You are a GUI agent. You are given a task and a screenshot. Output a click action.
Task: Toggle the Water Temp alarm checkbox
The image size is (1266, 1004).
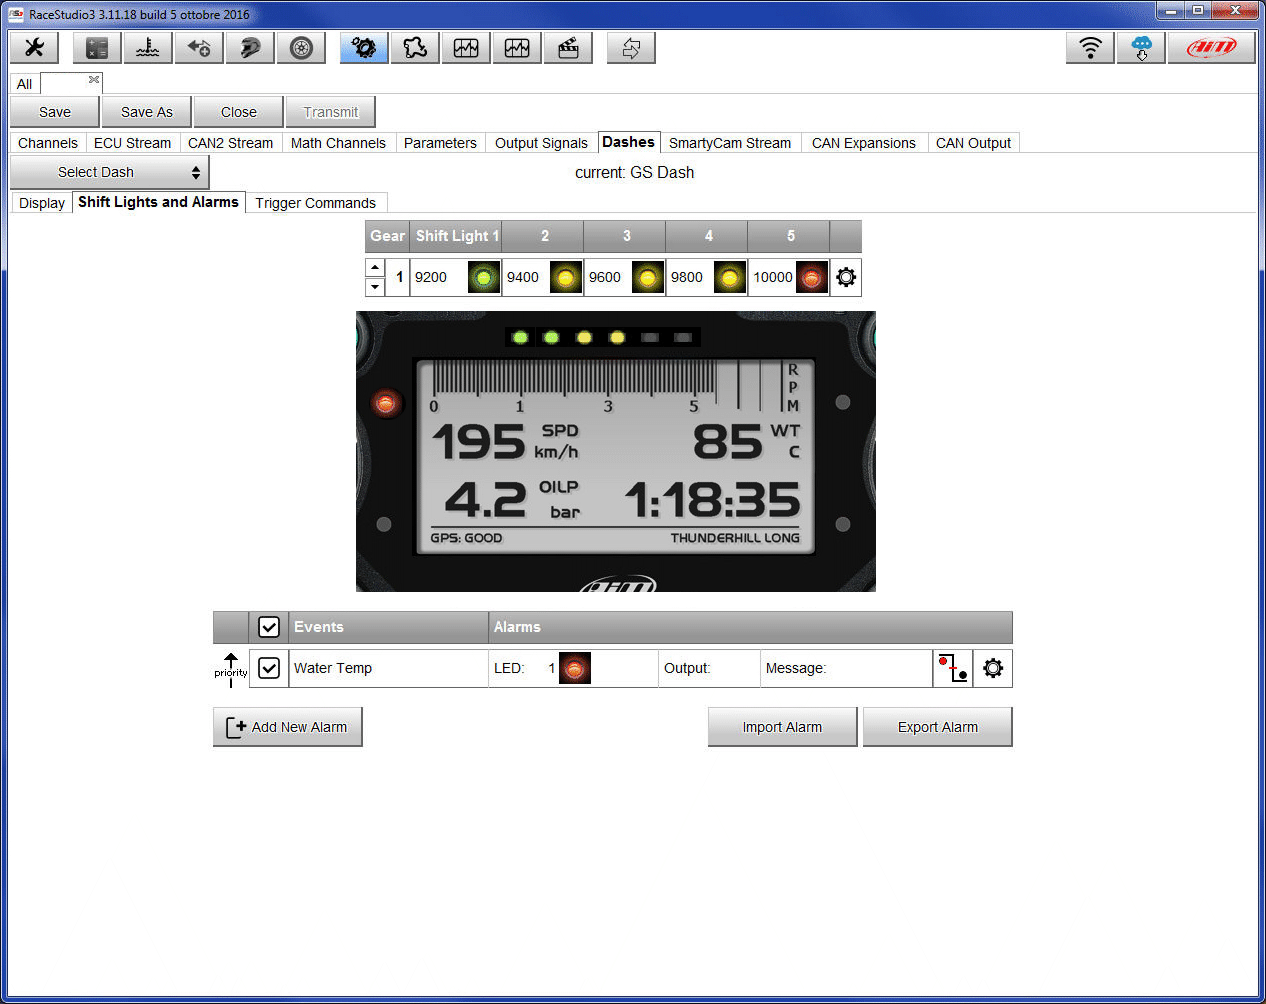pos(269,668)
